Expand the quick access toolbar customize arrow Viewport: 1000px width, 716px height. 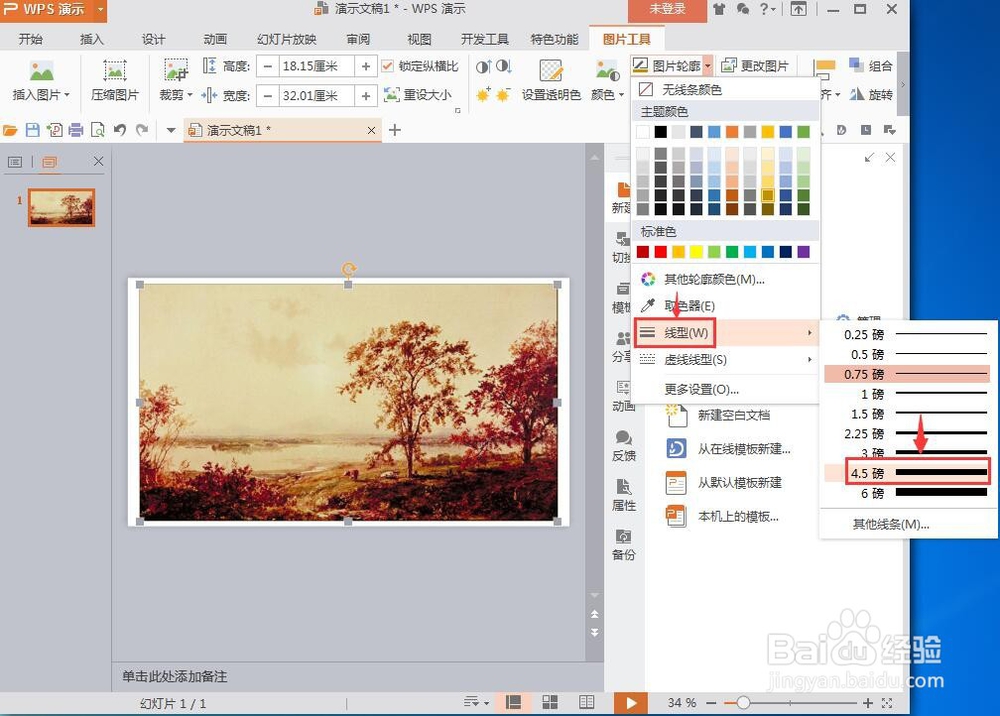pyautogui.click(x=171, y=130)
